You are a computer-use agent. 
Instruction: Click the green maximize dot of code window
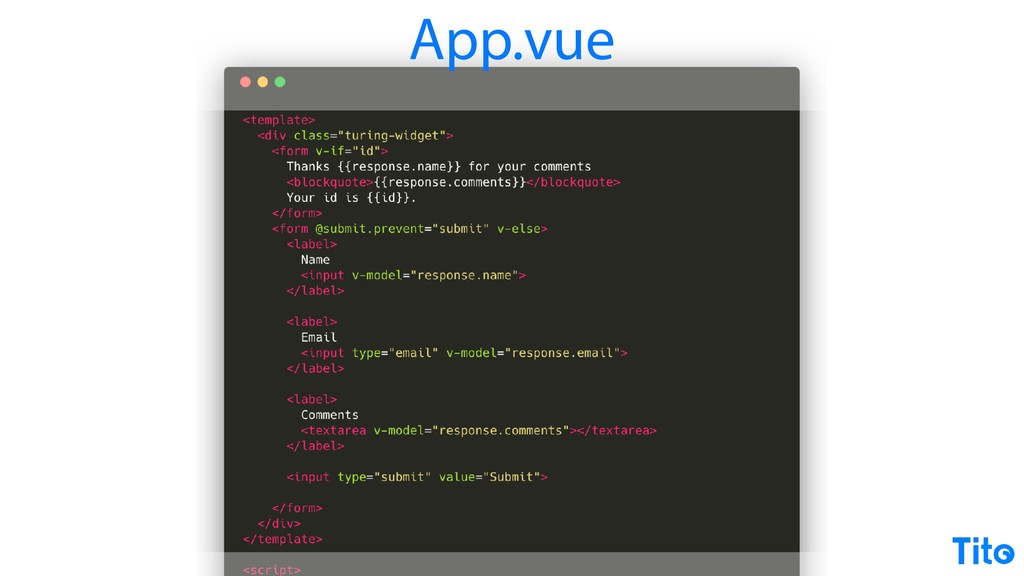pyautogui.click(x=280, y=82)
